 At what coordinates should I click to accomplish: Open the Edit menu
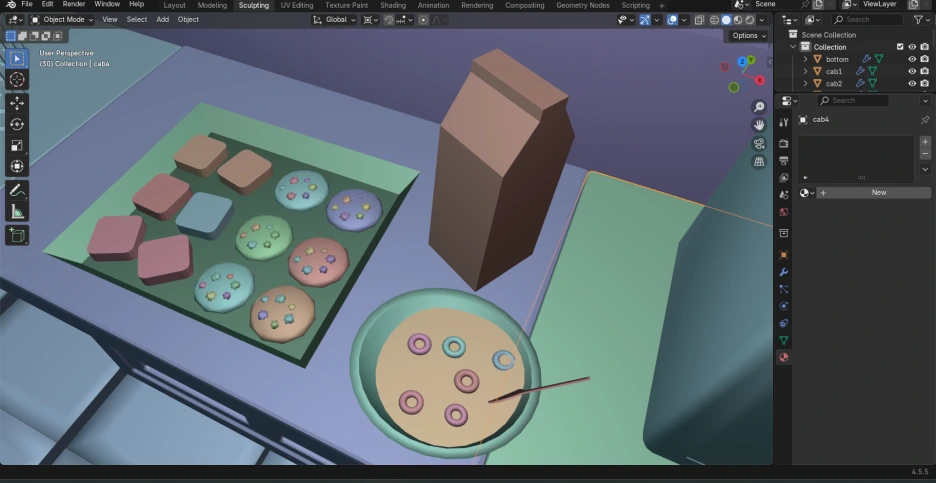[x=47, y=4]
